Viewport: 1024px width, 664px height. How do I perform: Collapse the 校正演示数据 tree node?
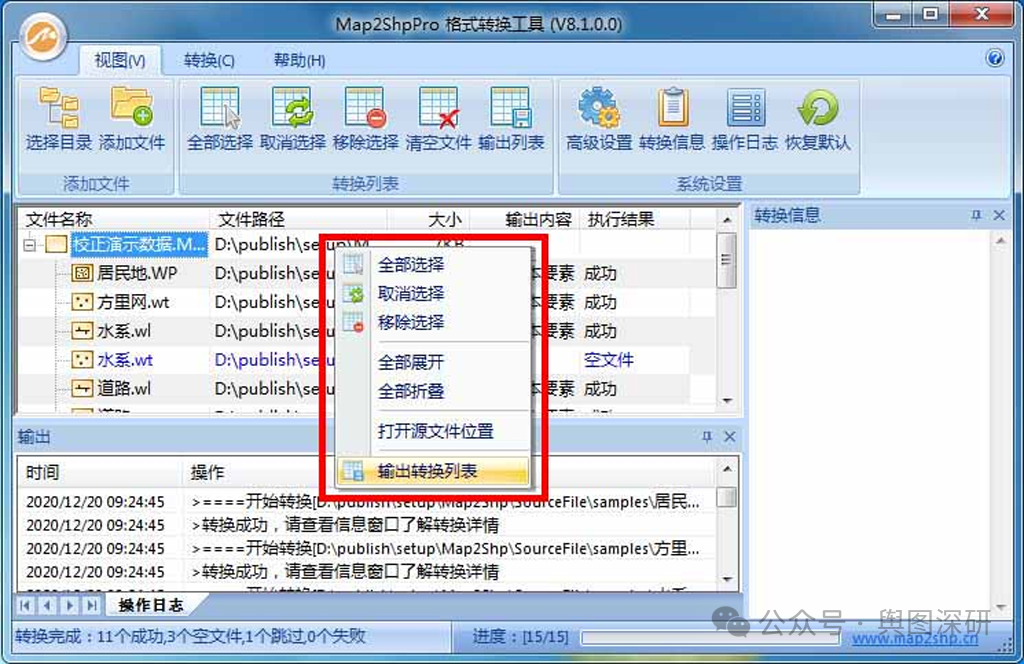point(29,245)
